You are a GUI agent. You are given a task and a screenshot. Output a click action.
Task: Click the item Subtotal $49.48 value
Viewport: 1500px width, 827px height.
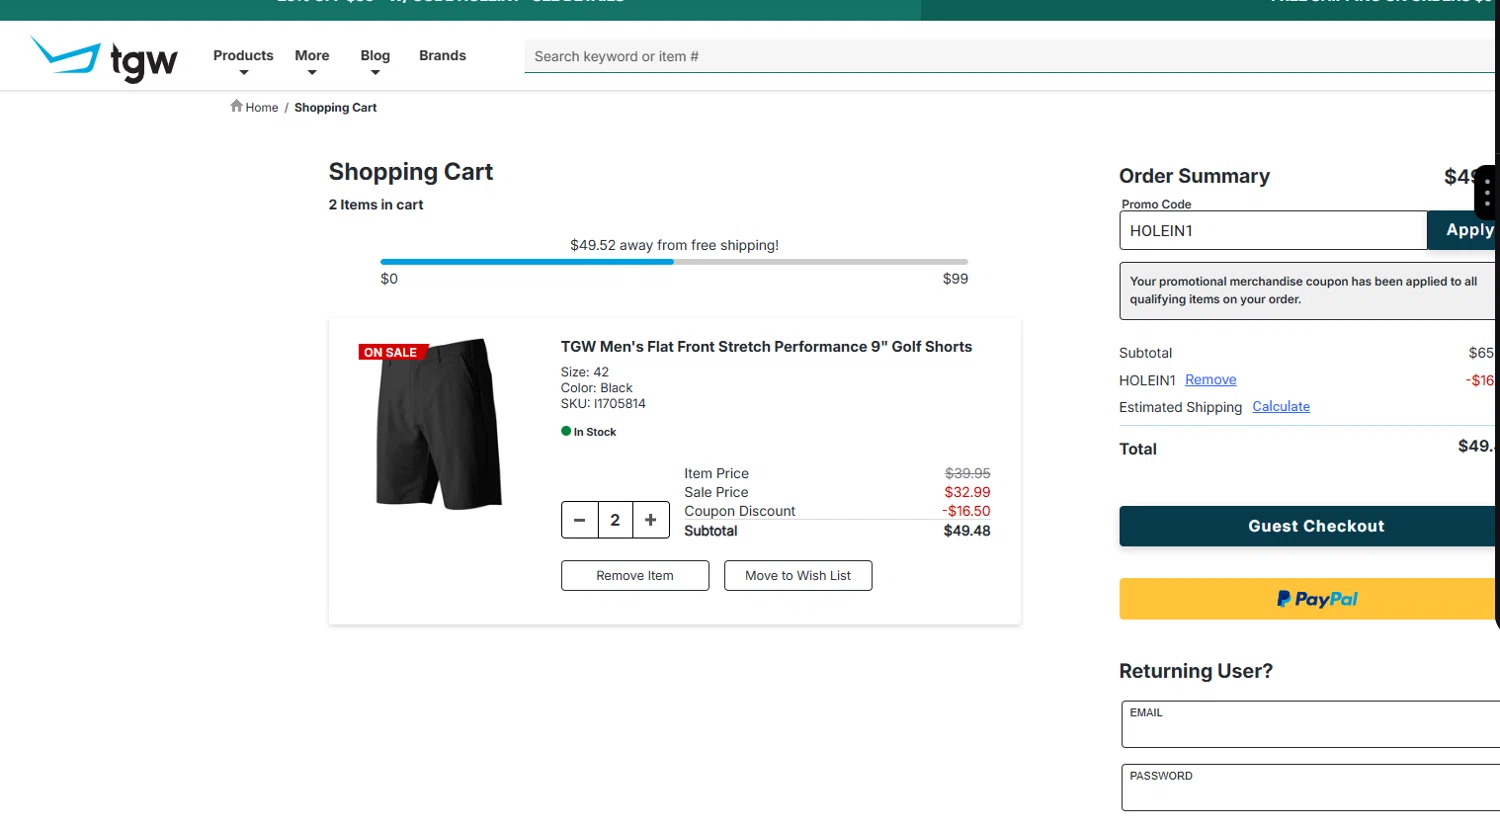967,531
